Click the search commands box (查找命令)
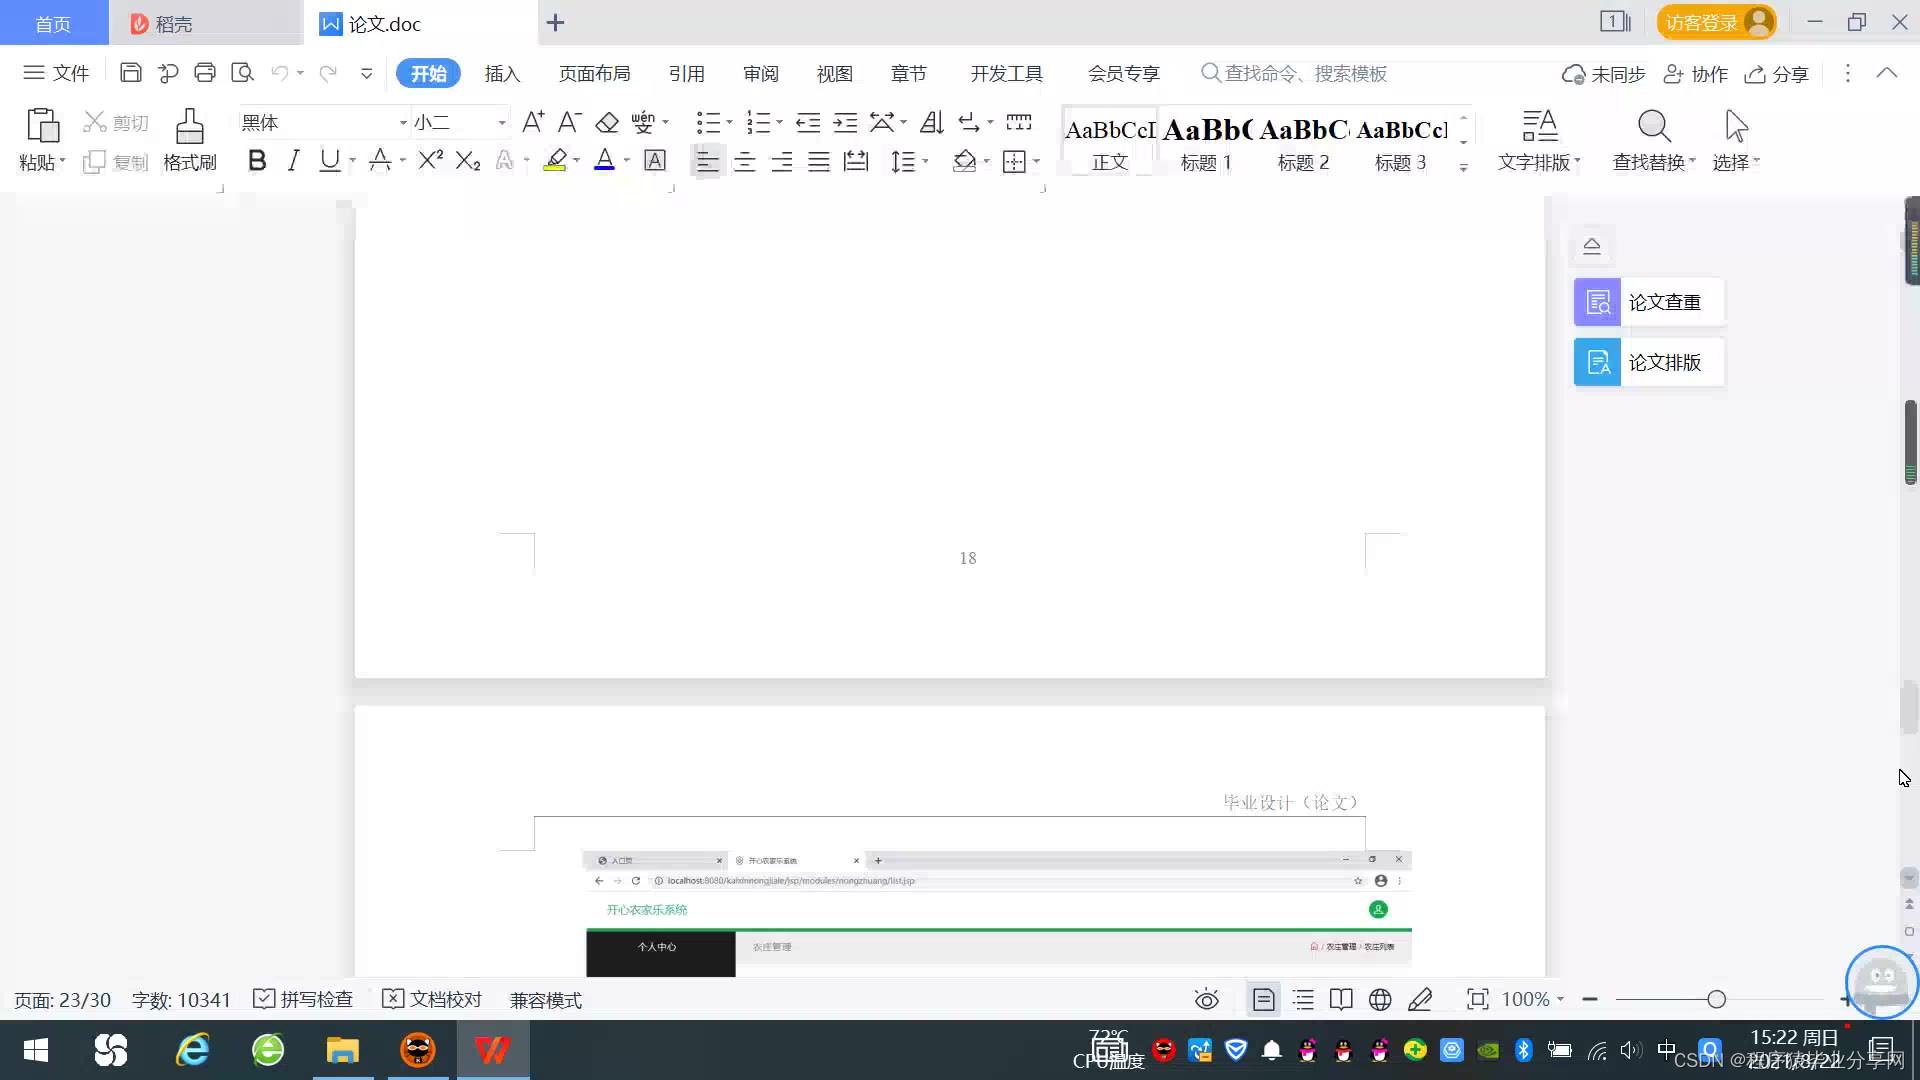The height and width of the screenshot is (1080, 1920). (1305, 74)
